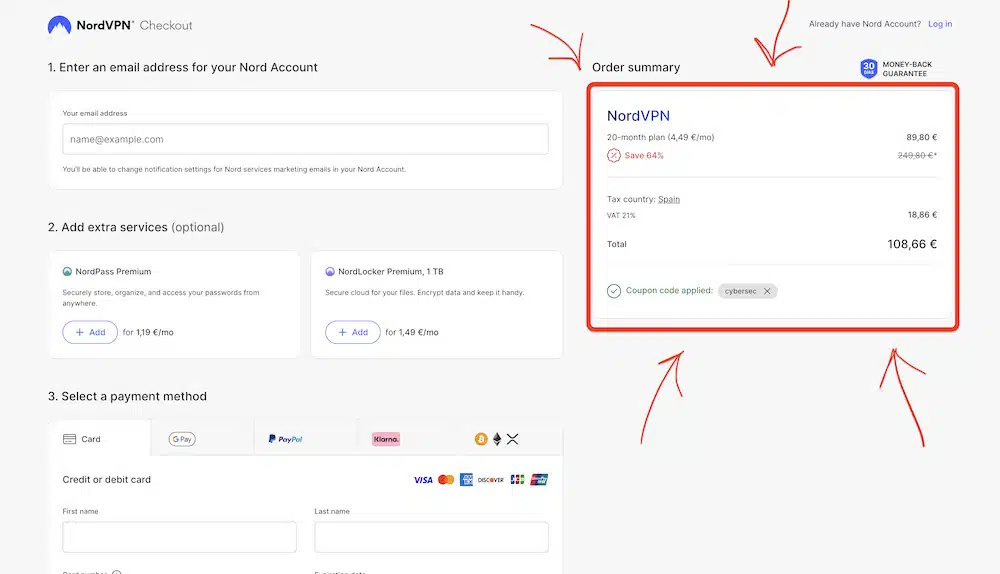The width and height of the screenshot is (1000, 574).
Task: Focus the Last name field
Action: (x=431, y=537)
